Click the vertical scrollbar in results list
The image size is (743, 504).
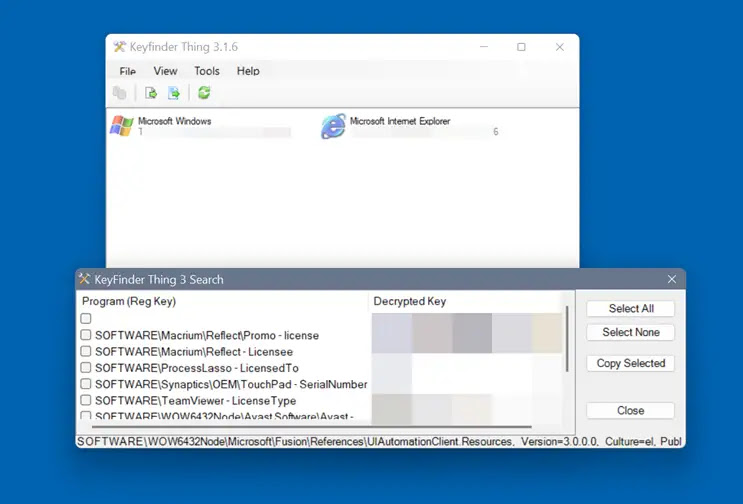[567, 338]
